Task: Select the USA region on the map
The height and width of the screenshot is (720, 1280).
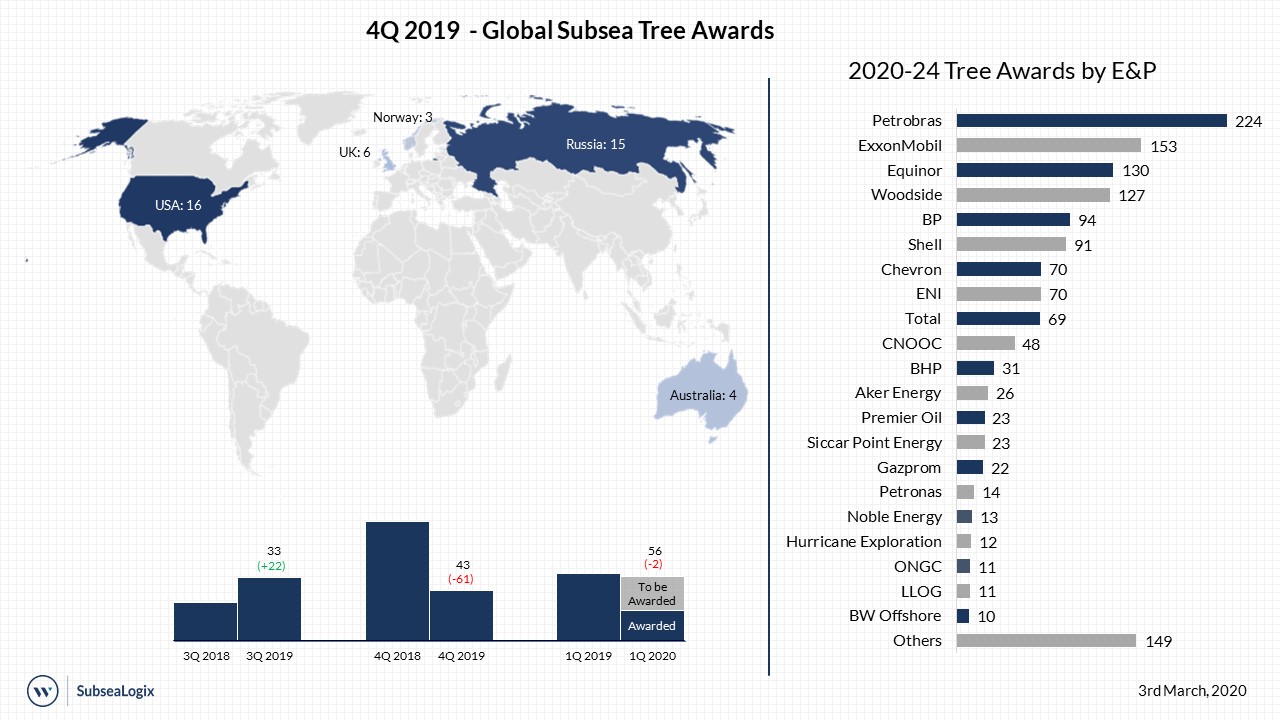Action: (x=180, y=205)
